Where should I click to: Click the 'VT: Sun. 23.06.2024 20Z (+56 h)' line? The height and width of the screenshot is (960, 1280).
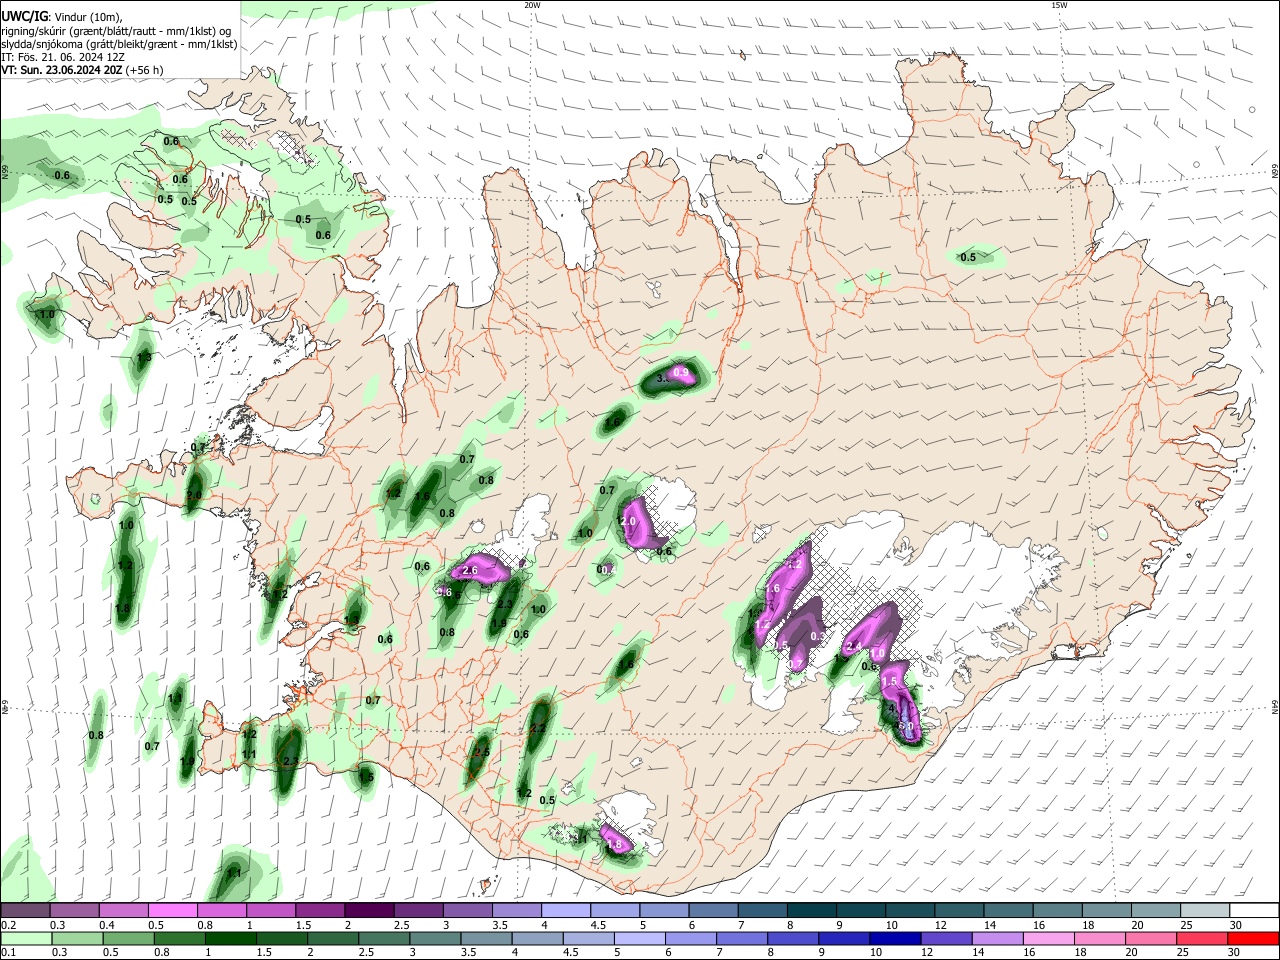click(82, 70)
